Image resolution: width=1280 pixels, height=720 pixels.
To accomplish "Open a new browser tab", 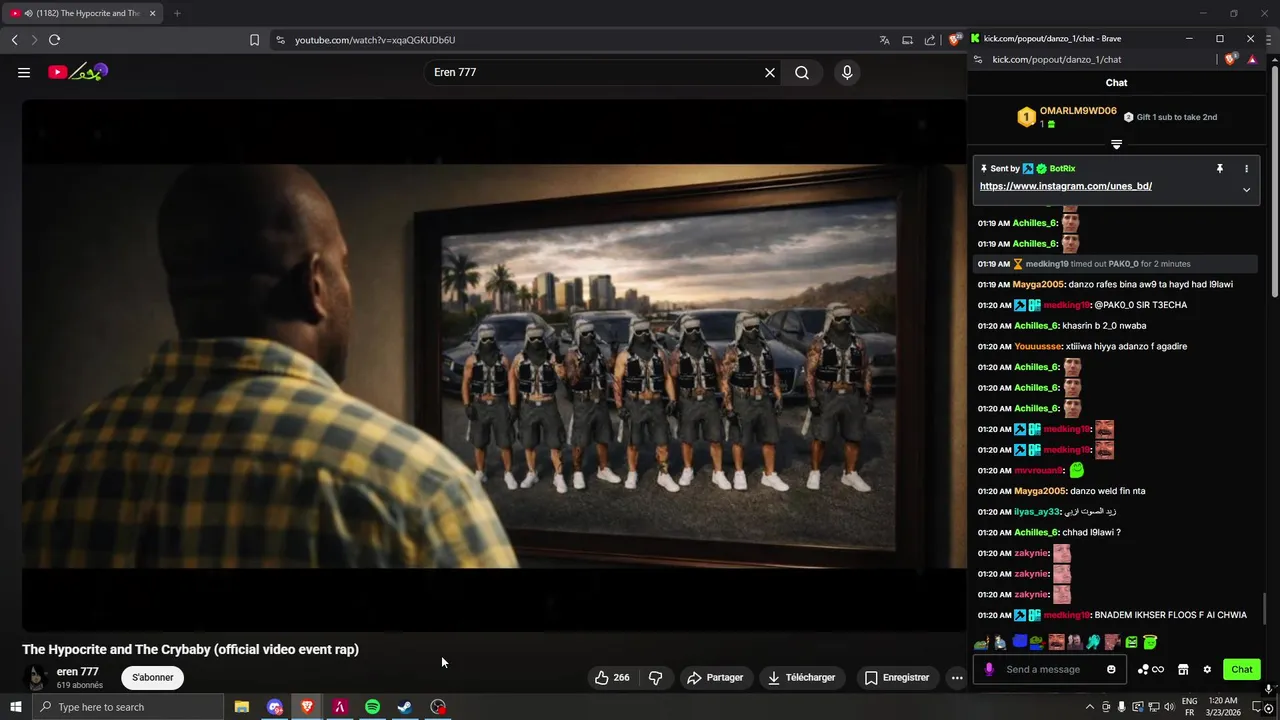I will point(177,13).
